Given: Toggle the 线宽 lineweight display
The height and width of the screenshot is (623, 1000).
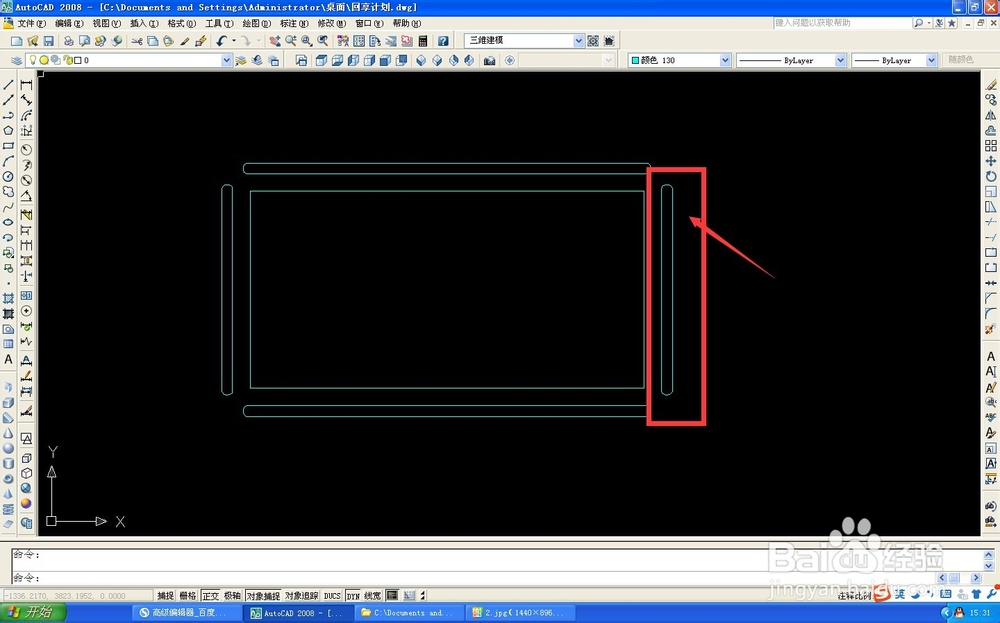Looking at the screenshot, I should click(372, 596).
